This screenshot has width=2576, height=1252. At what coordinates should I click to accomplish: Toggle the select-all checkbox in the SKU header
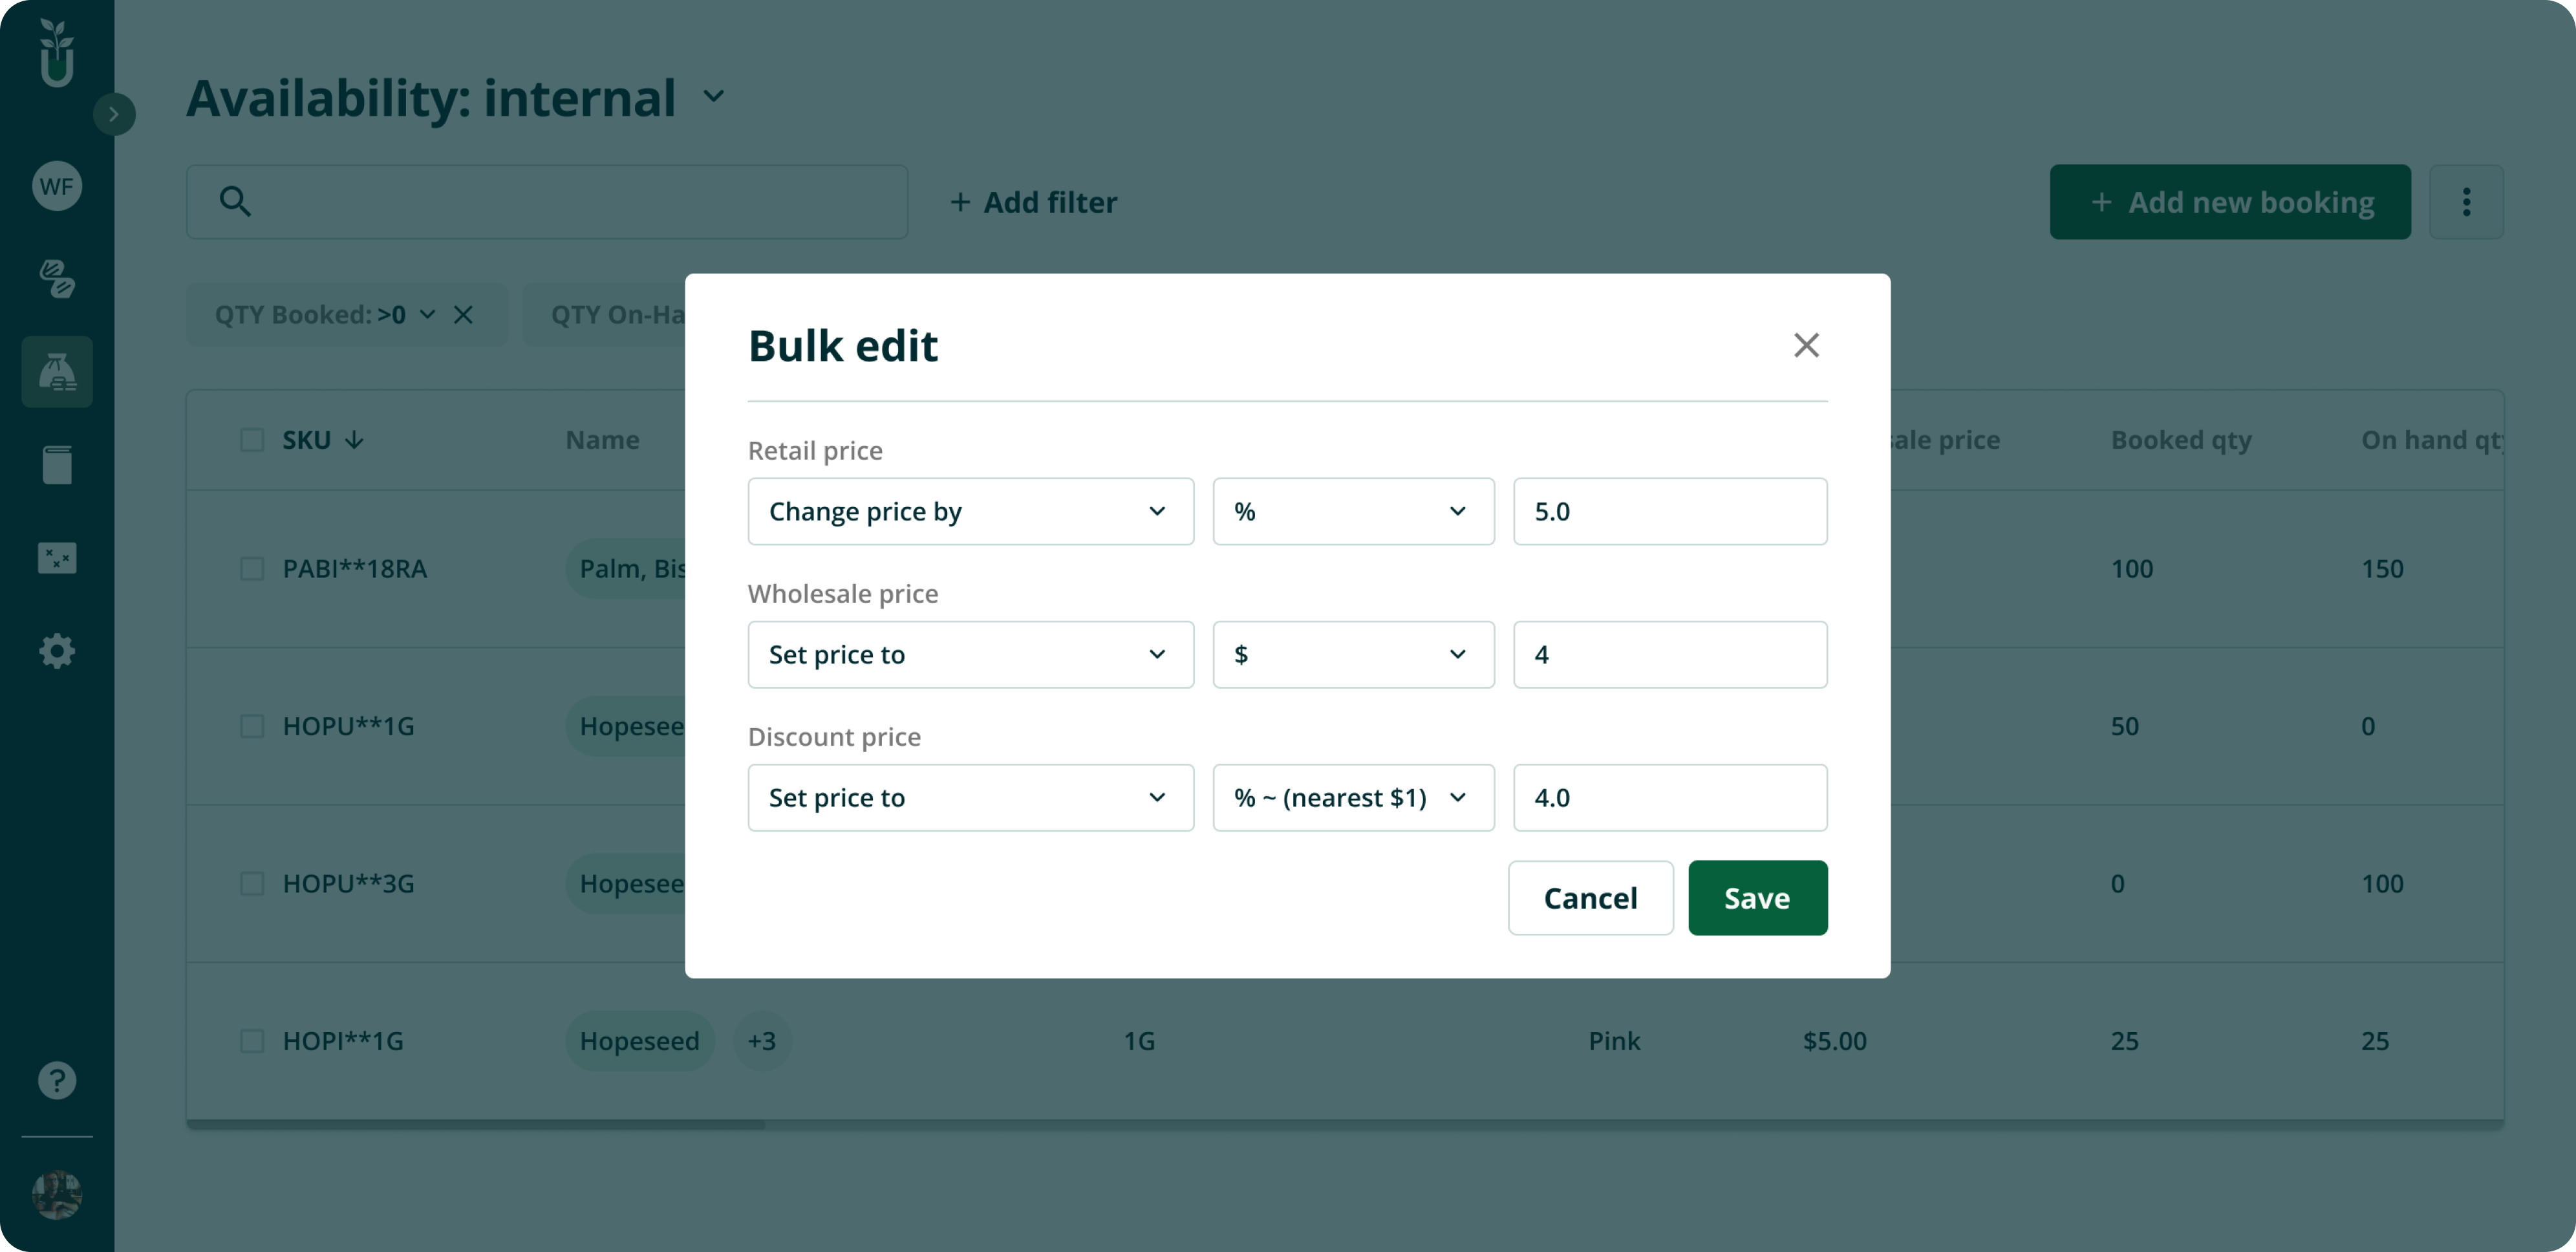point(253,439)
